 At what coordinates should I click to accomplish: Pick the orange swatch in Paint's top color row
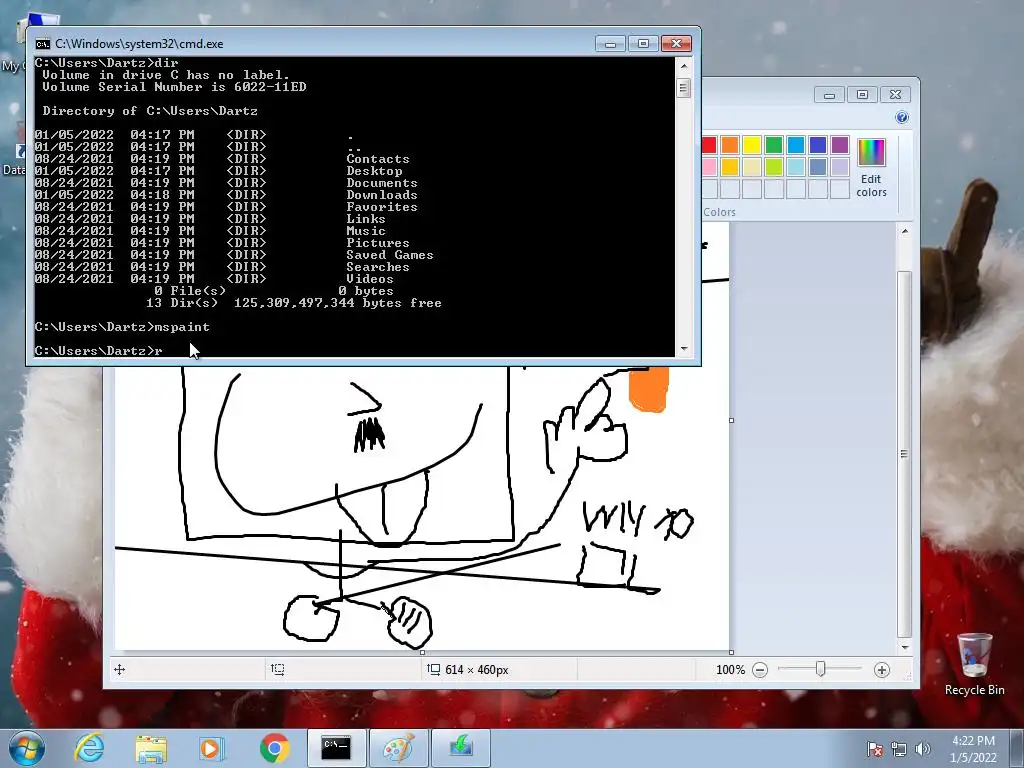[x=730, y=145]
